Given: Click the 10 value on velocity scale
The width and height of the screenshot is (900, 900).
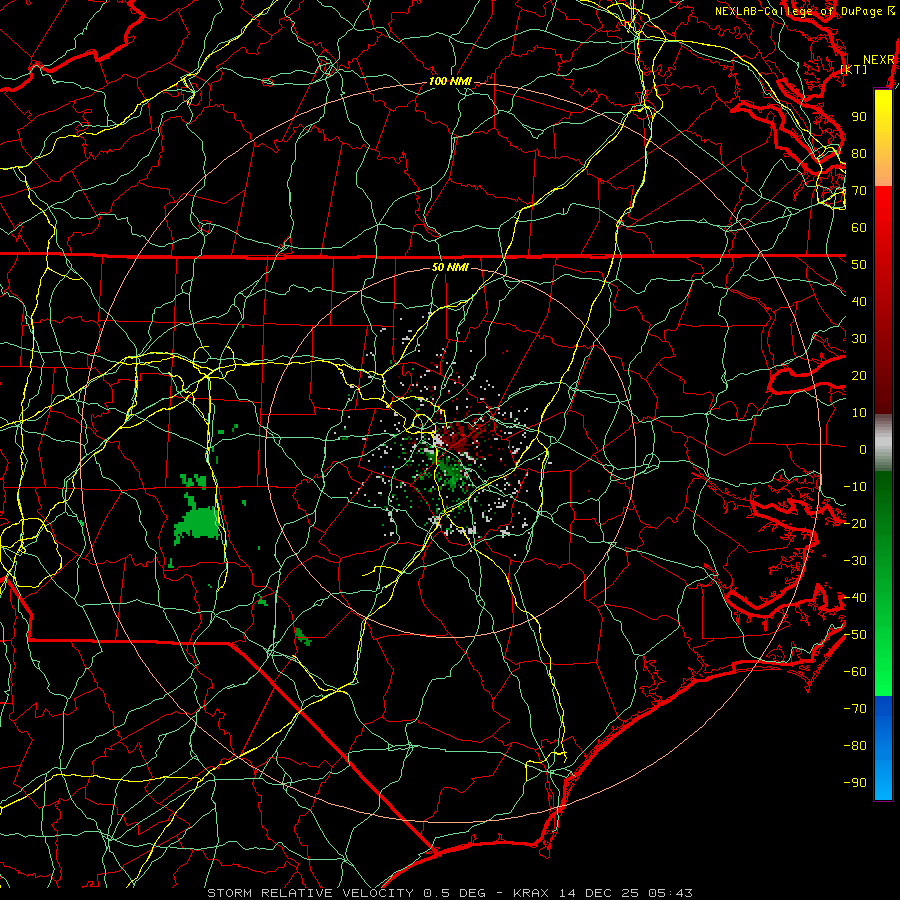Looking at the screenshot, I should point(859,413).
